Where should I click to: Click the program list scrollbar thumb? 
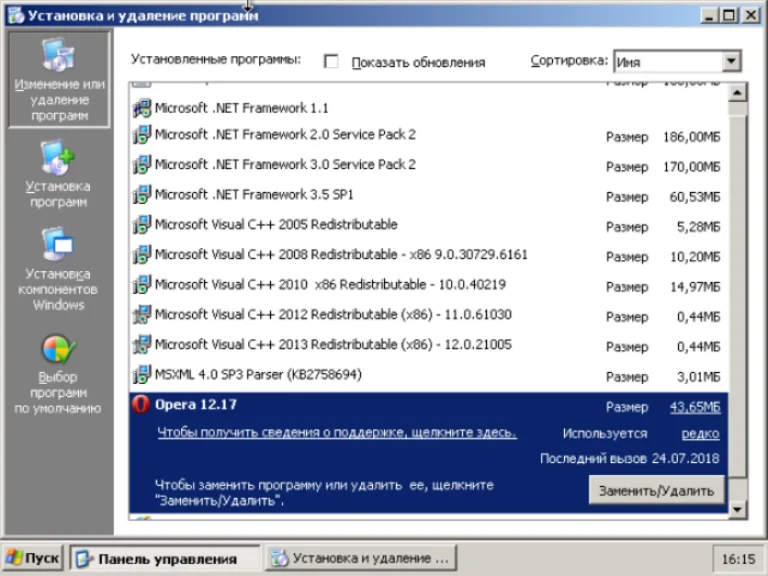[737, 296]
